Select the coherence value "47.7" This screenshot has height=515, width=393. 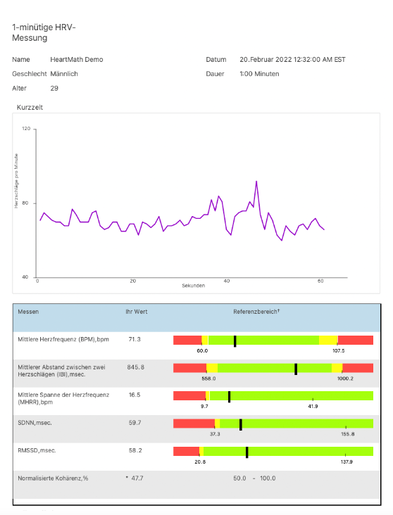click(137, 478)
